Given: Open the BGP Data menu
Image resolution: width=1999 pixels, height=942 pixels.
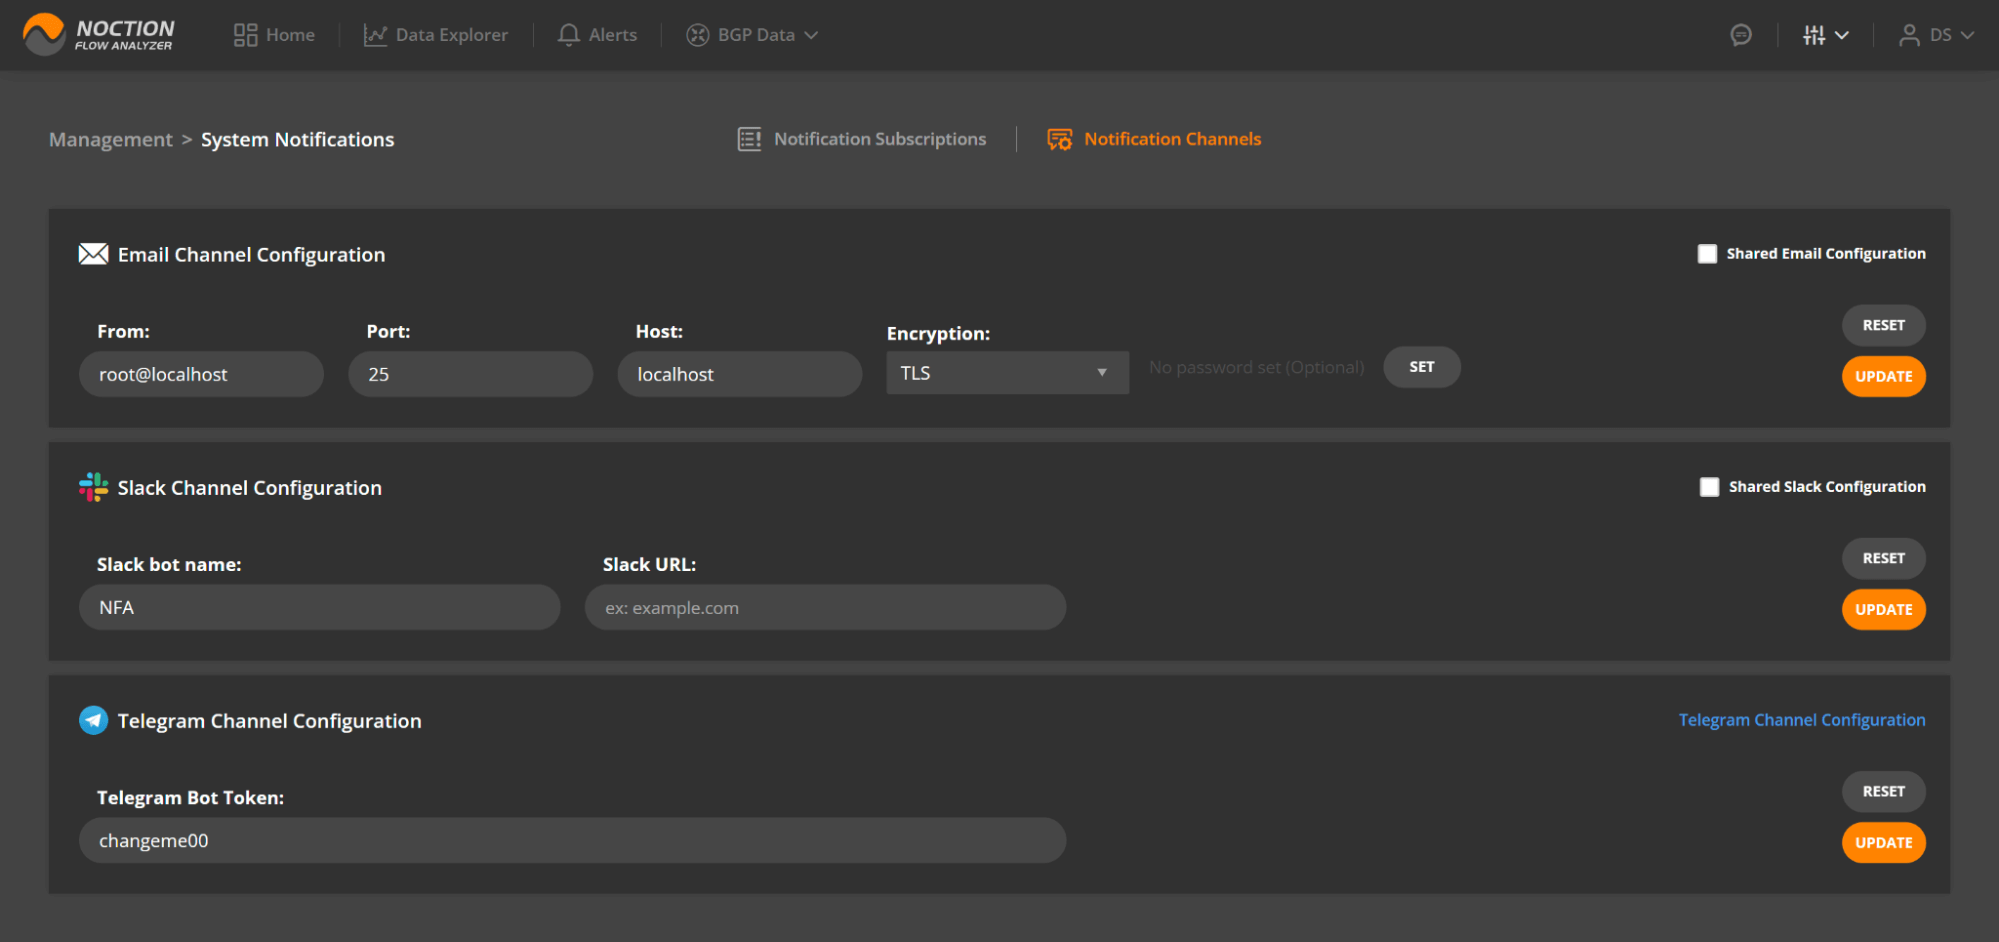Looking at the screenshot, I should tap(752, 35).
